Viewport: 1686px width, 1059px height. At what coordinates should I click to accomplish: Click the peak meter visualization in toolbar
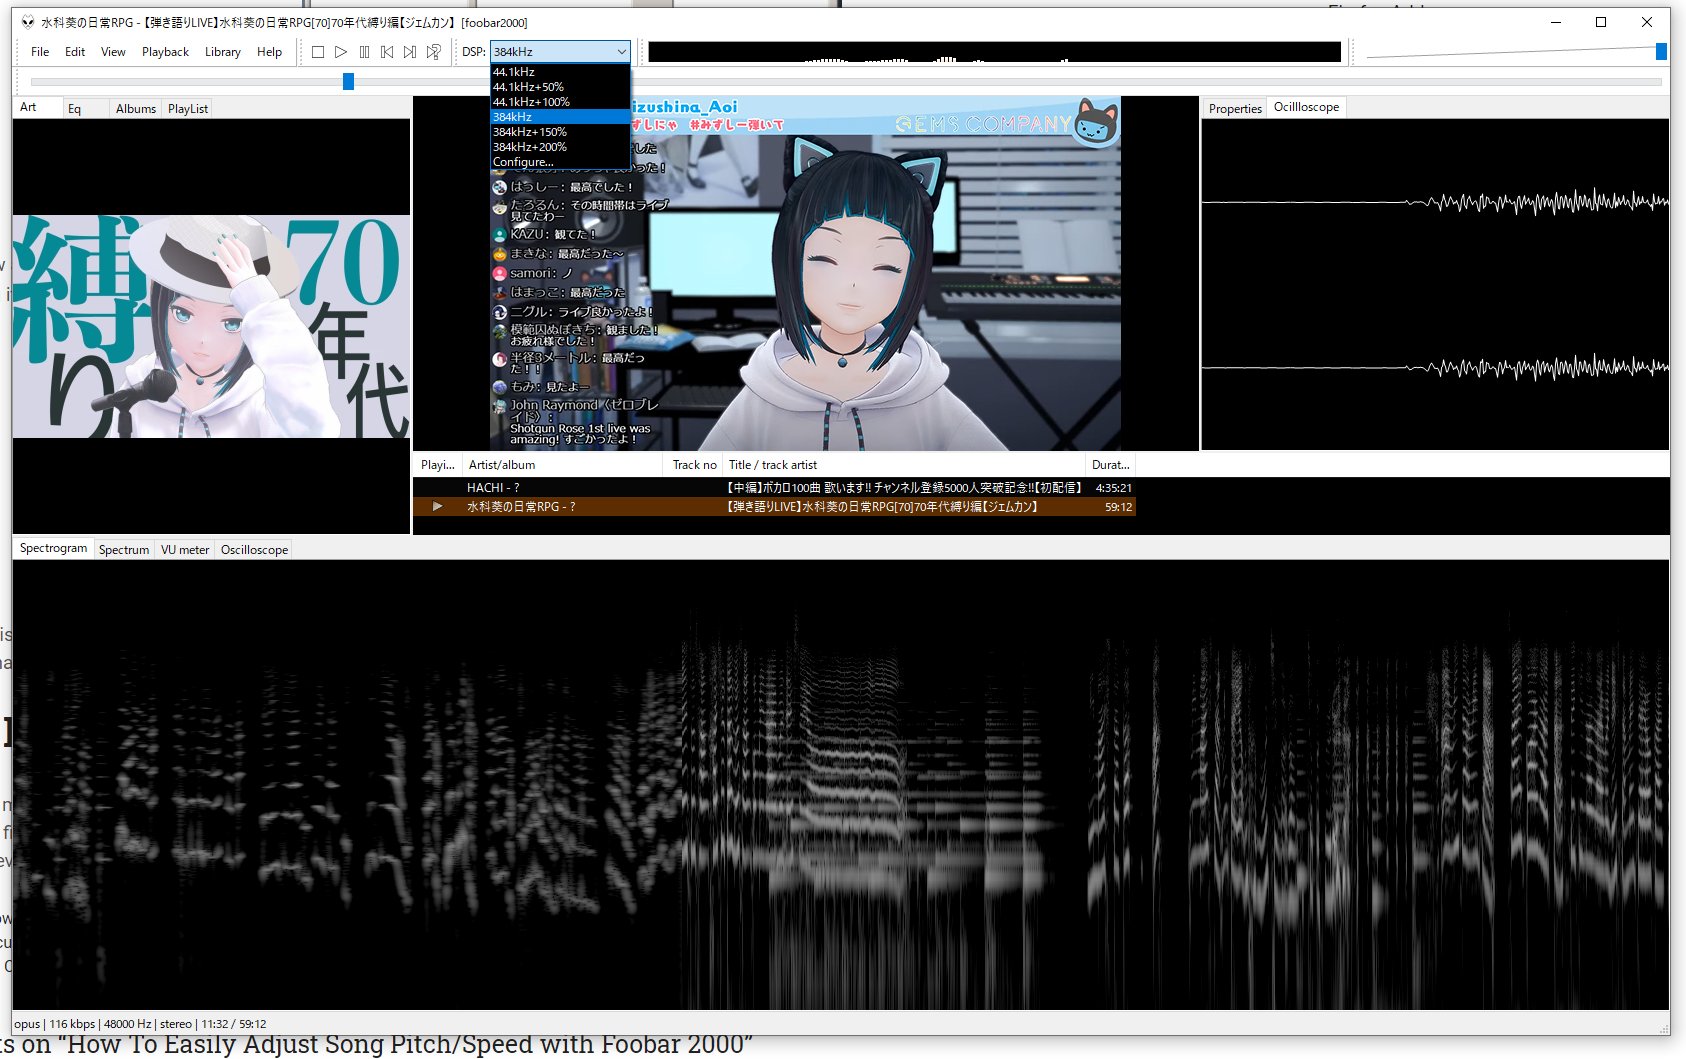[x=995, y=52]
